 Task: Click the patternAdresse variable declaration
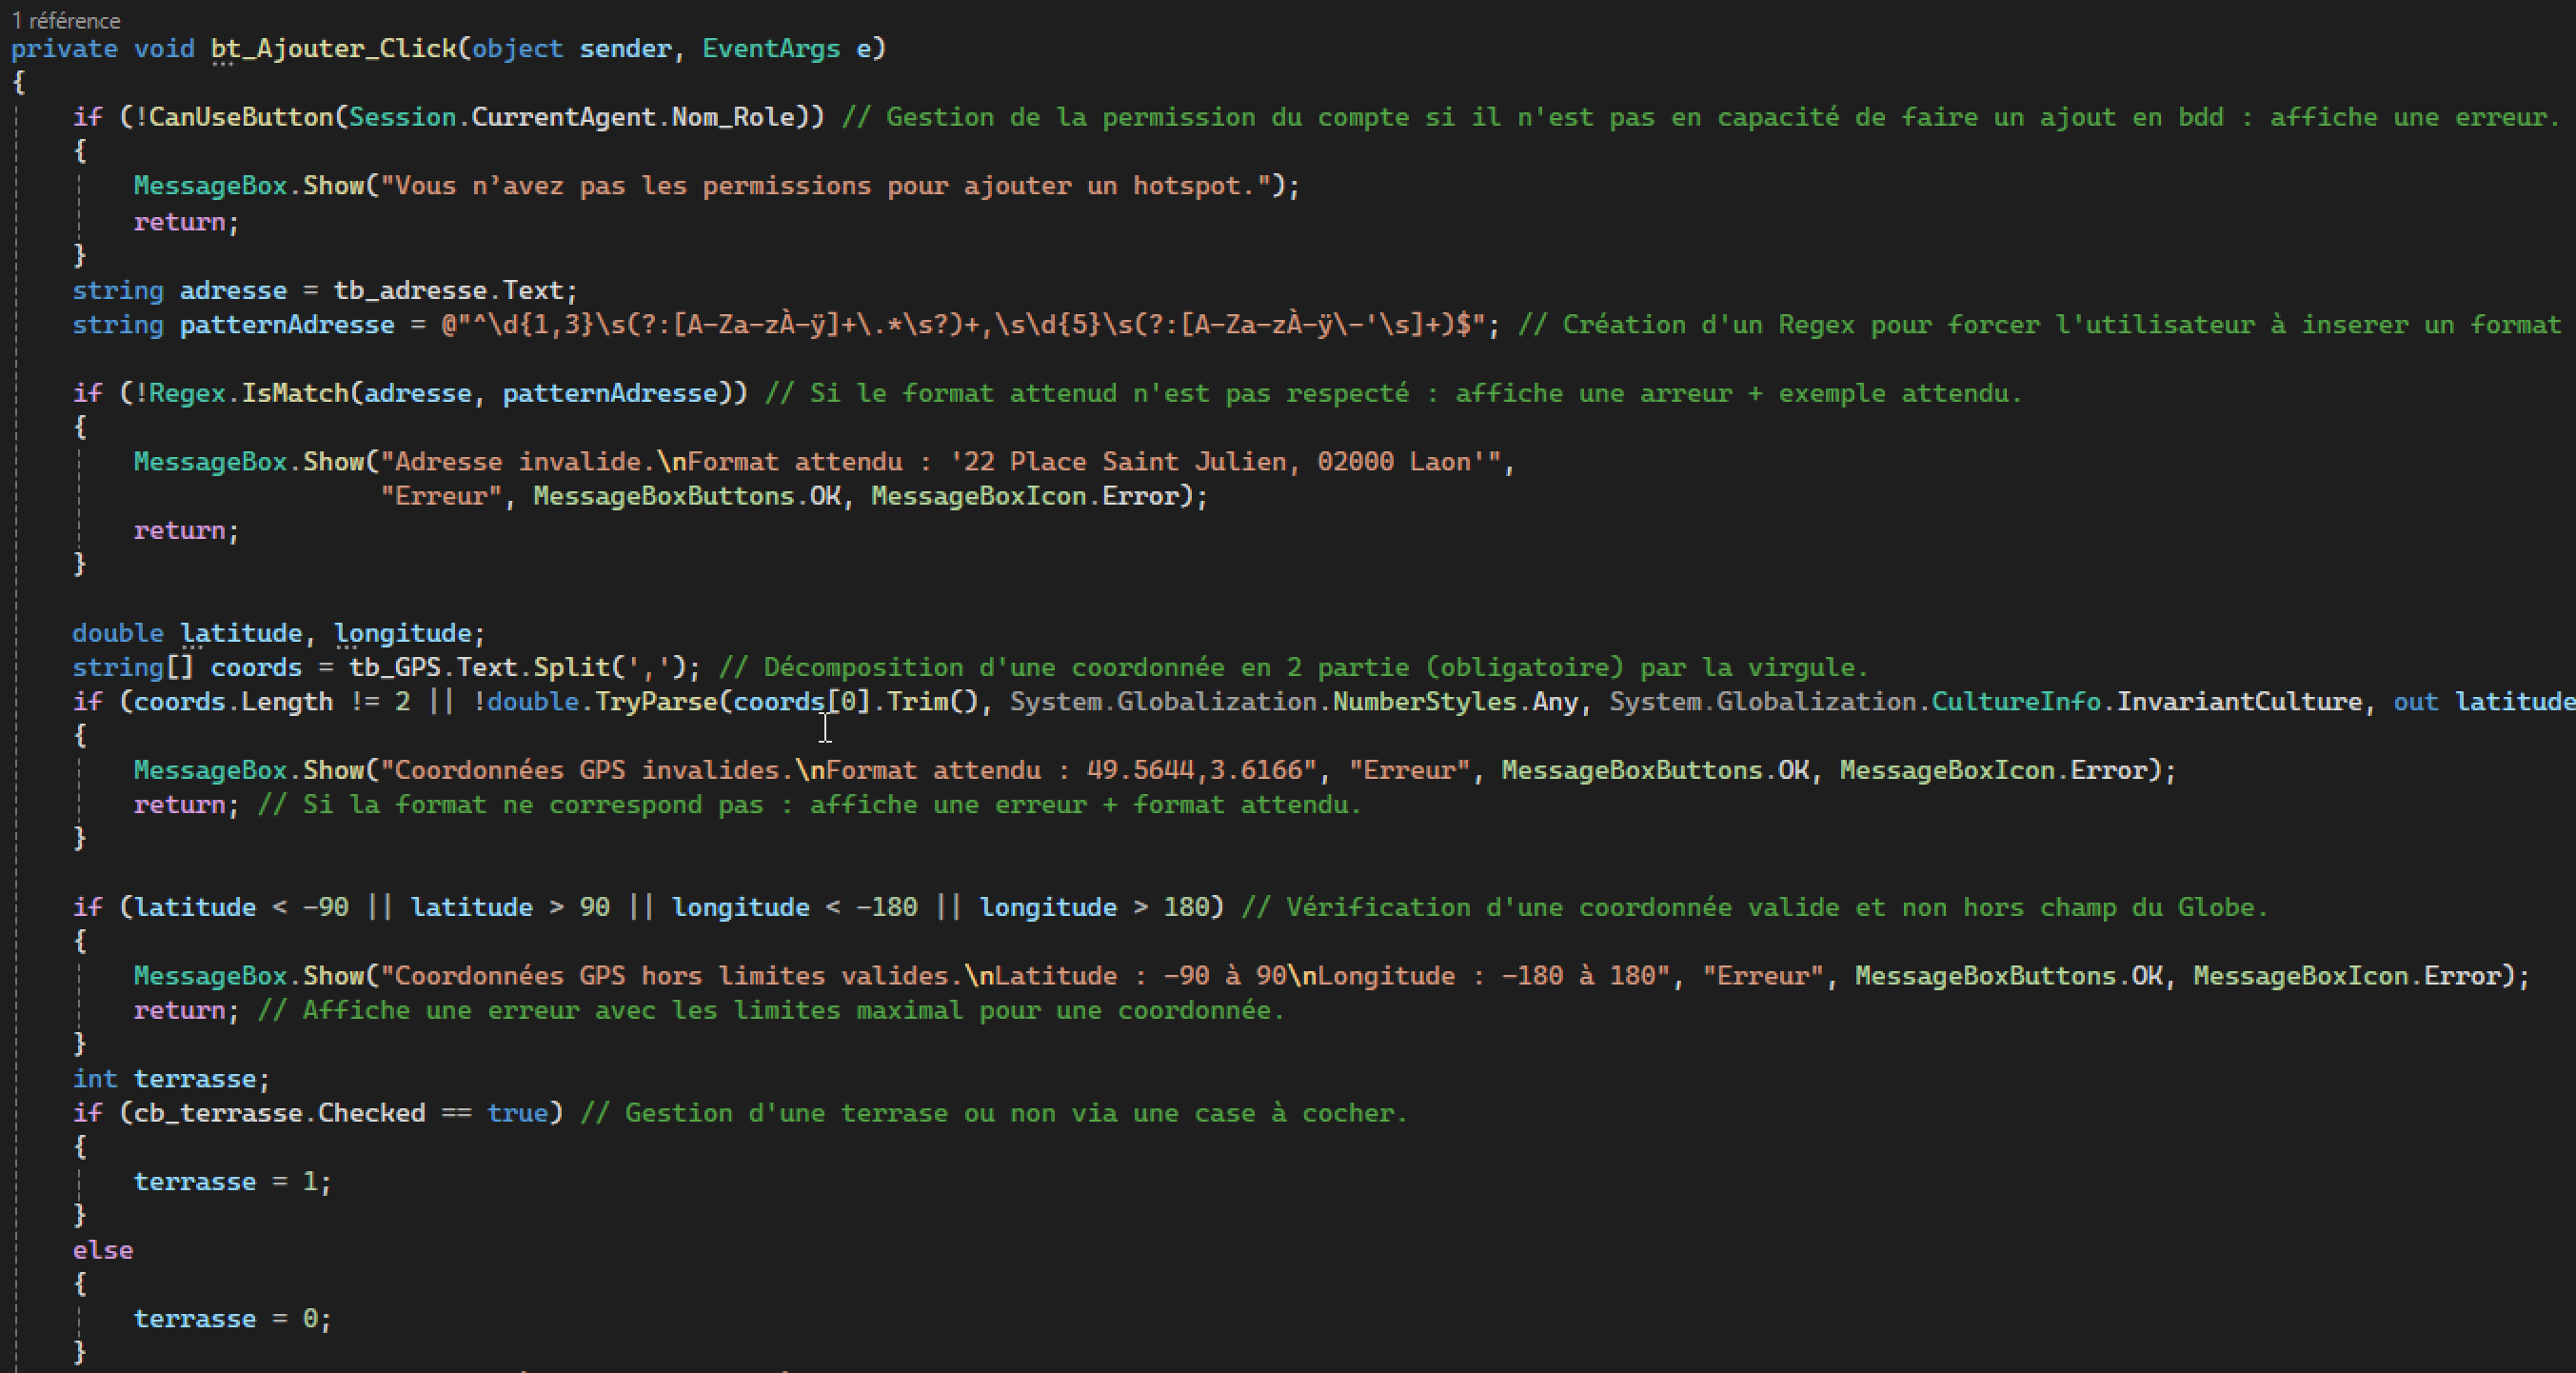point(286,325)
